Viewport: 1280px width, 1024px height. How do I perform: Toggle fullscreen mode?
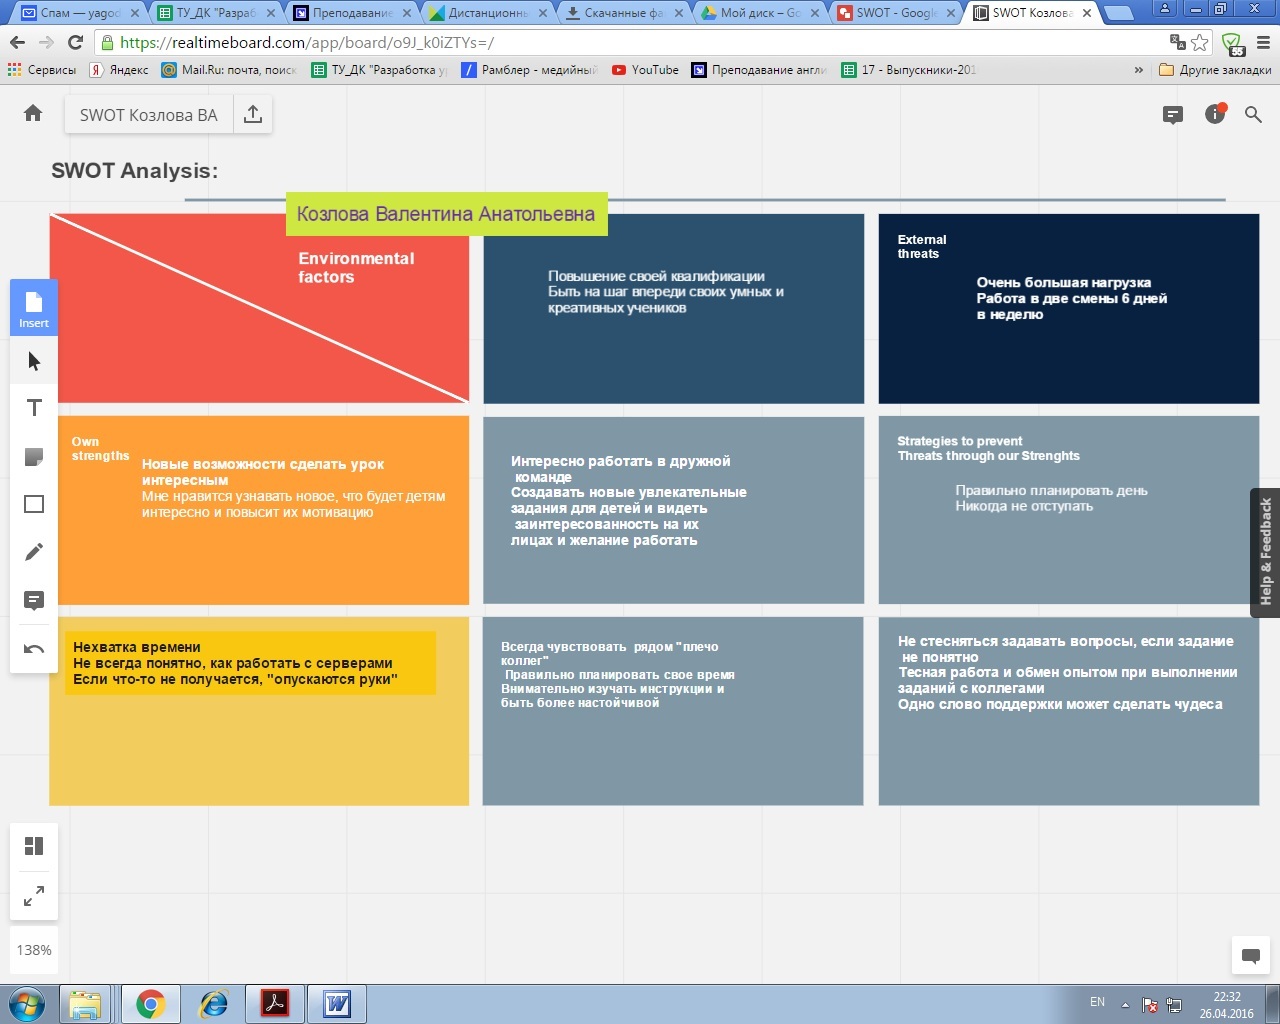[x=34, y=896]
